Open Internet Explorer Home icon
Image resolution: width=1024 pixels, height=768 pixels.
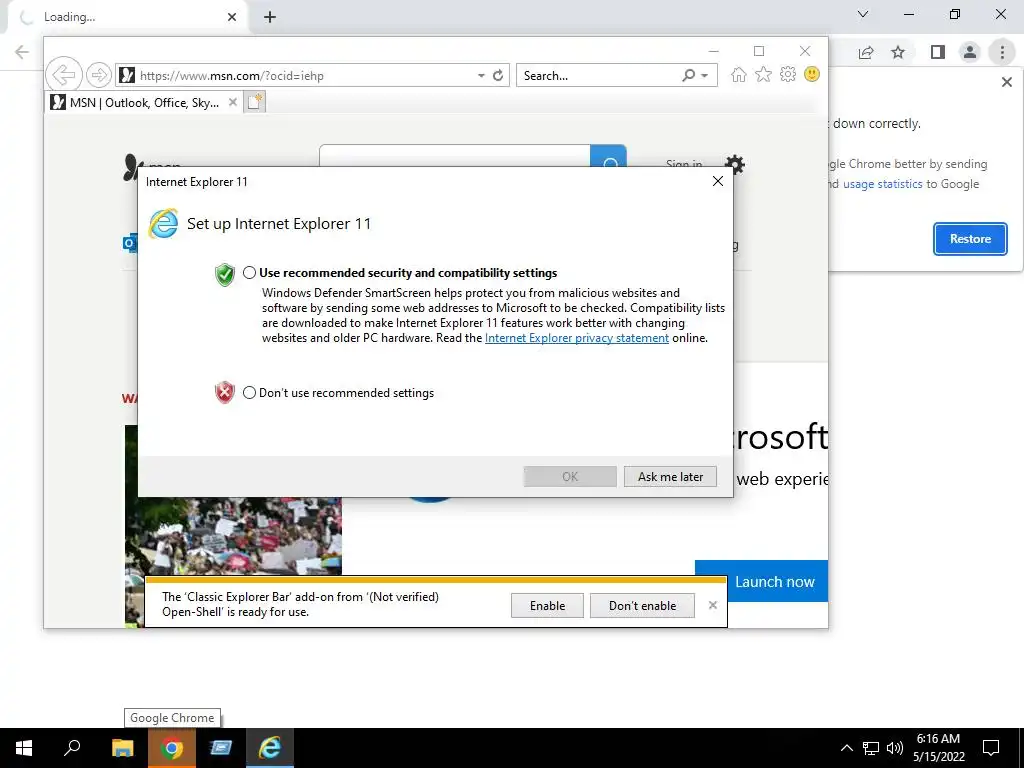point(739,74)
